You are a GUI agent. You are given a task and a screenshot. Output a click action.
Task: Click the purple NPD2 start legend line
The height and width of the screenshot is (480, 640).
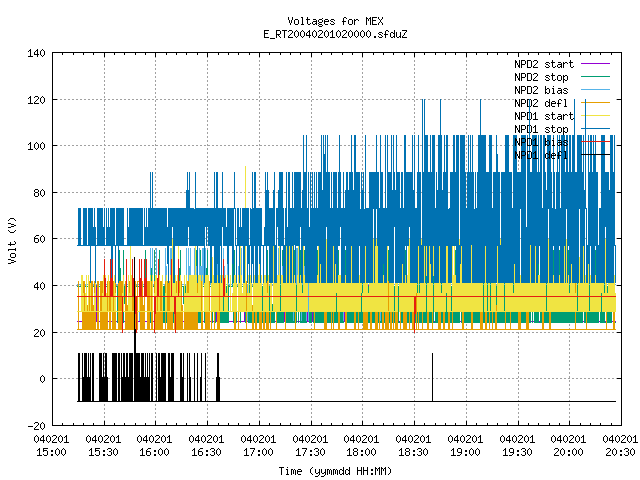tap(596, 64)
